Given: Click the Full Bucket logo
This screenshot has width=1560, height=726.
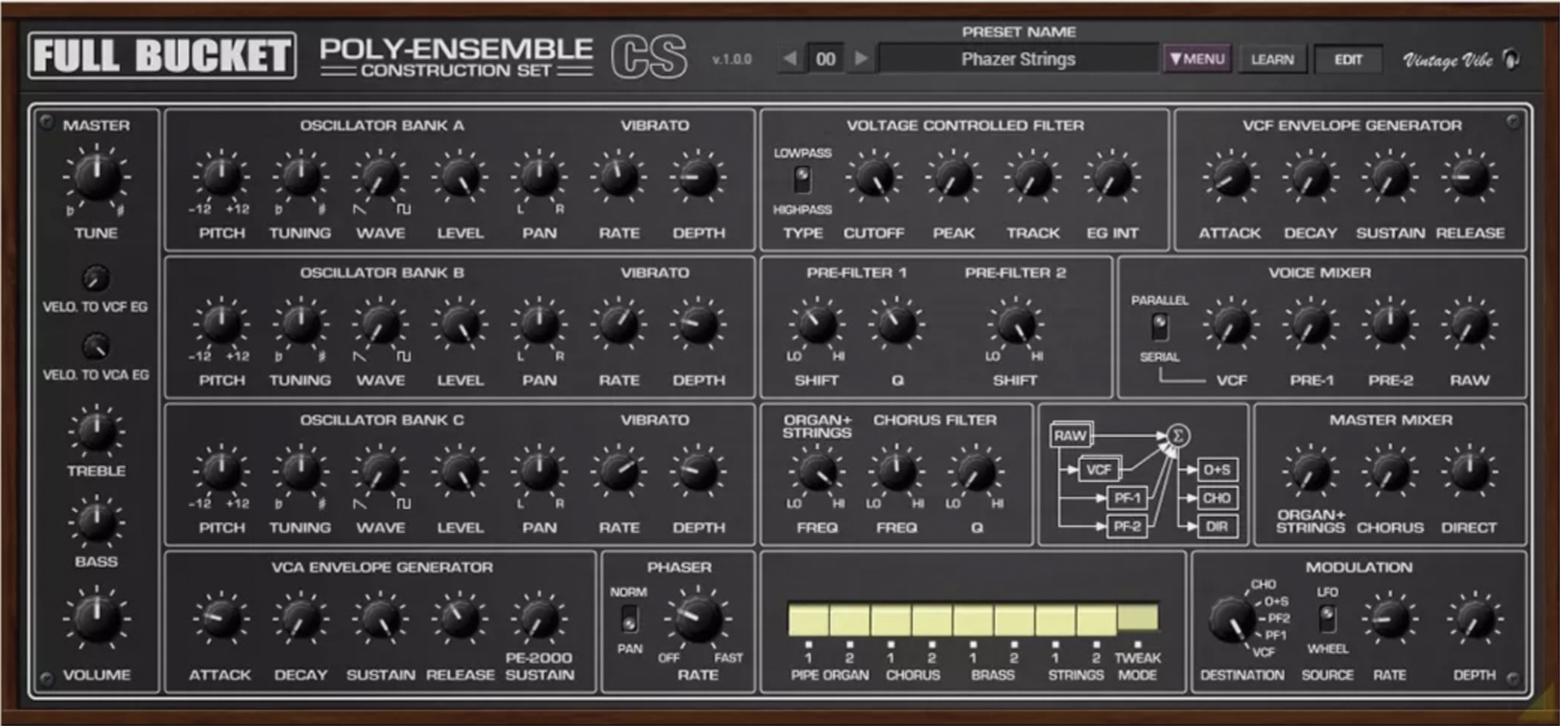Looking at the screenshot, I should (163, 56).
